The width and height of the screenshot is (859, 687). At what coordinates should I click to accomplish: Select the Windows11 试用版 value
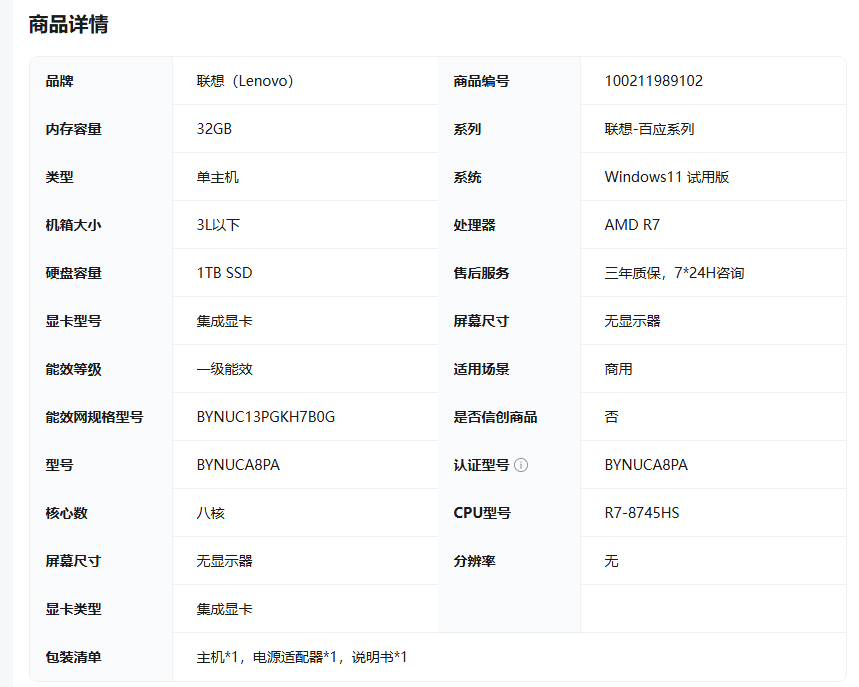(667, 177)
